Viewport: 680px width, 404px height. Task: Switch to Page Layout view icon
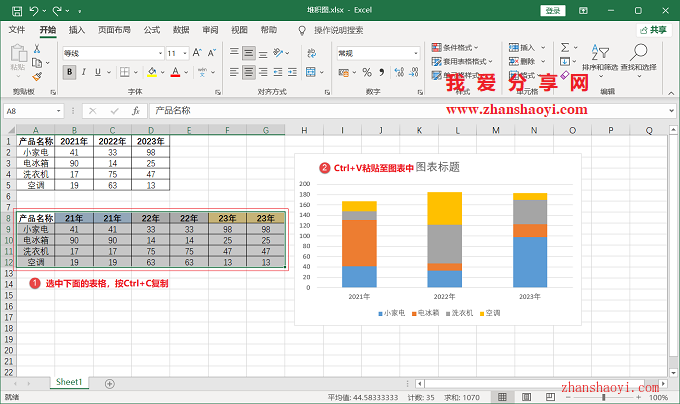click(526, 397)
